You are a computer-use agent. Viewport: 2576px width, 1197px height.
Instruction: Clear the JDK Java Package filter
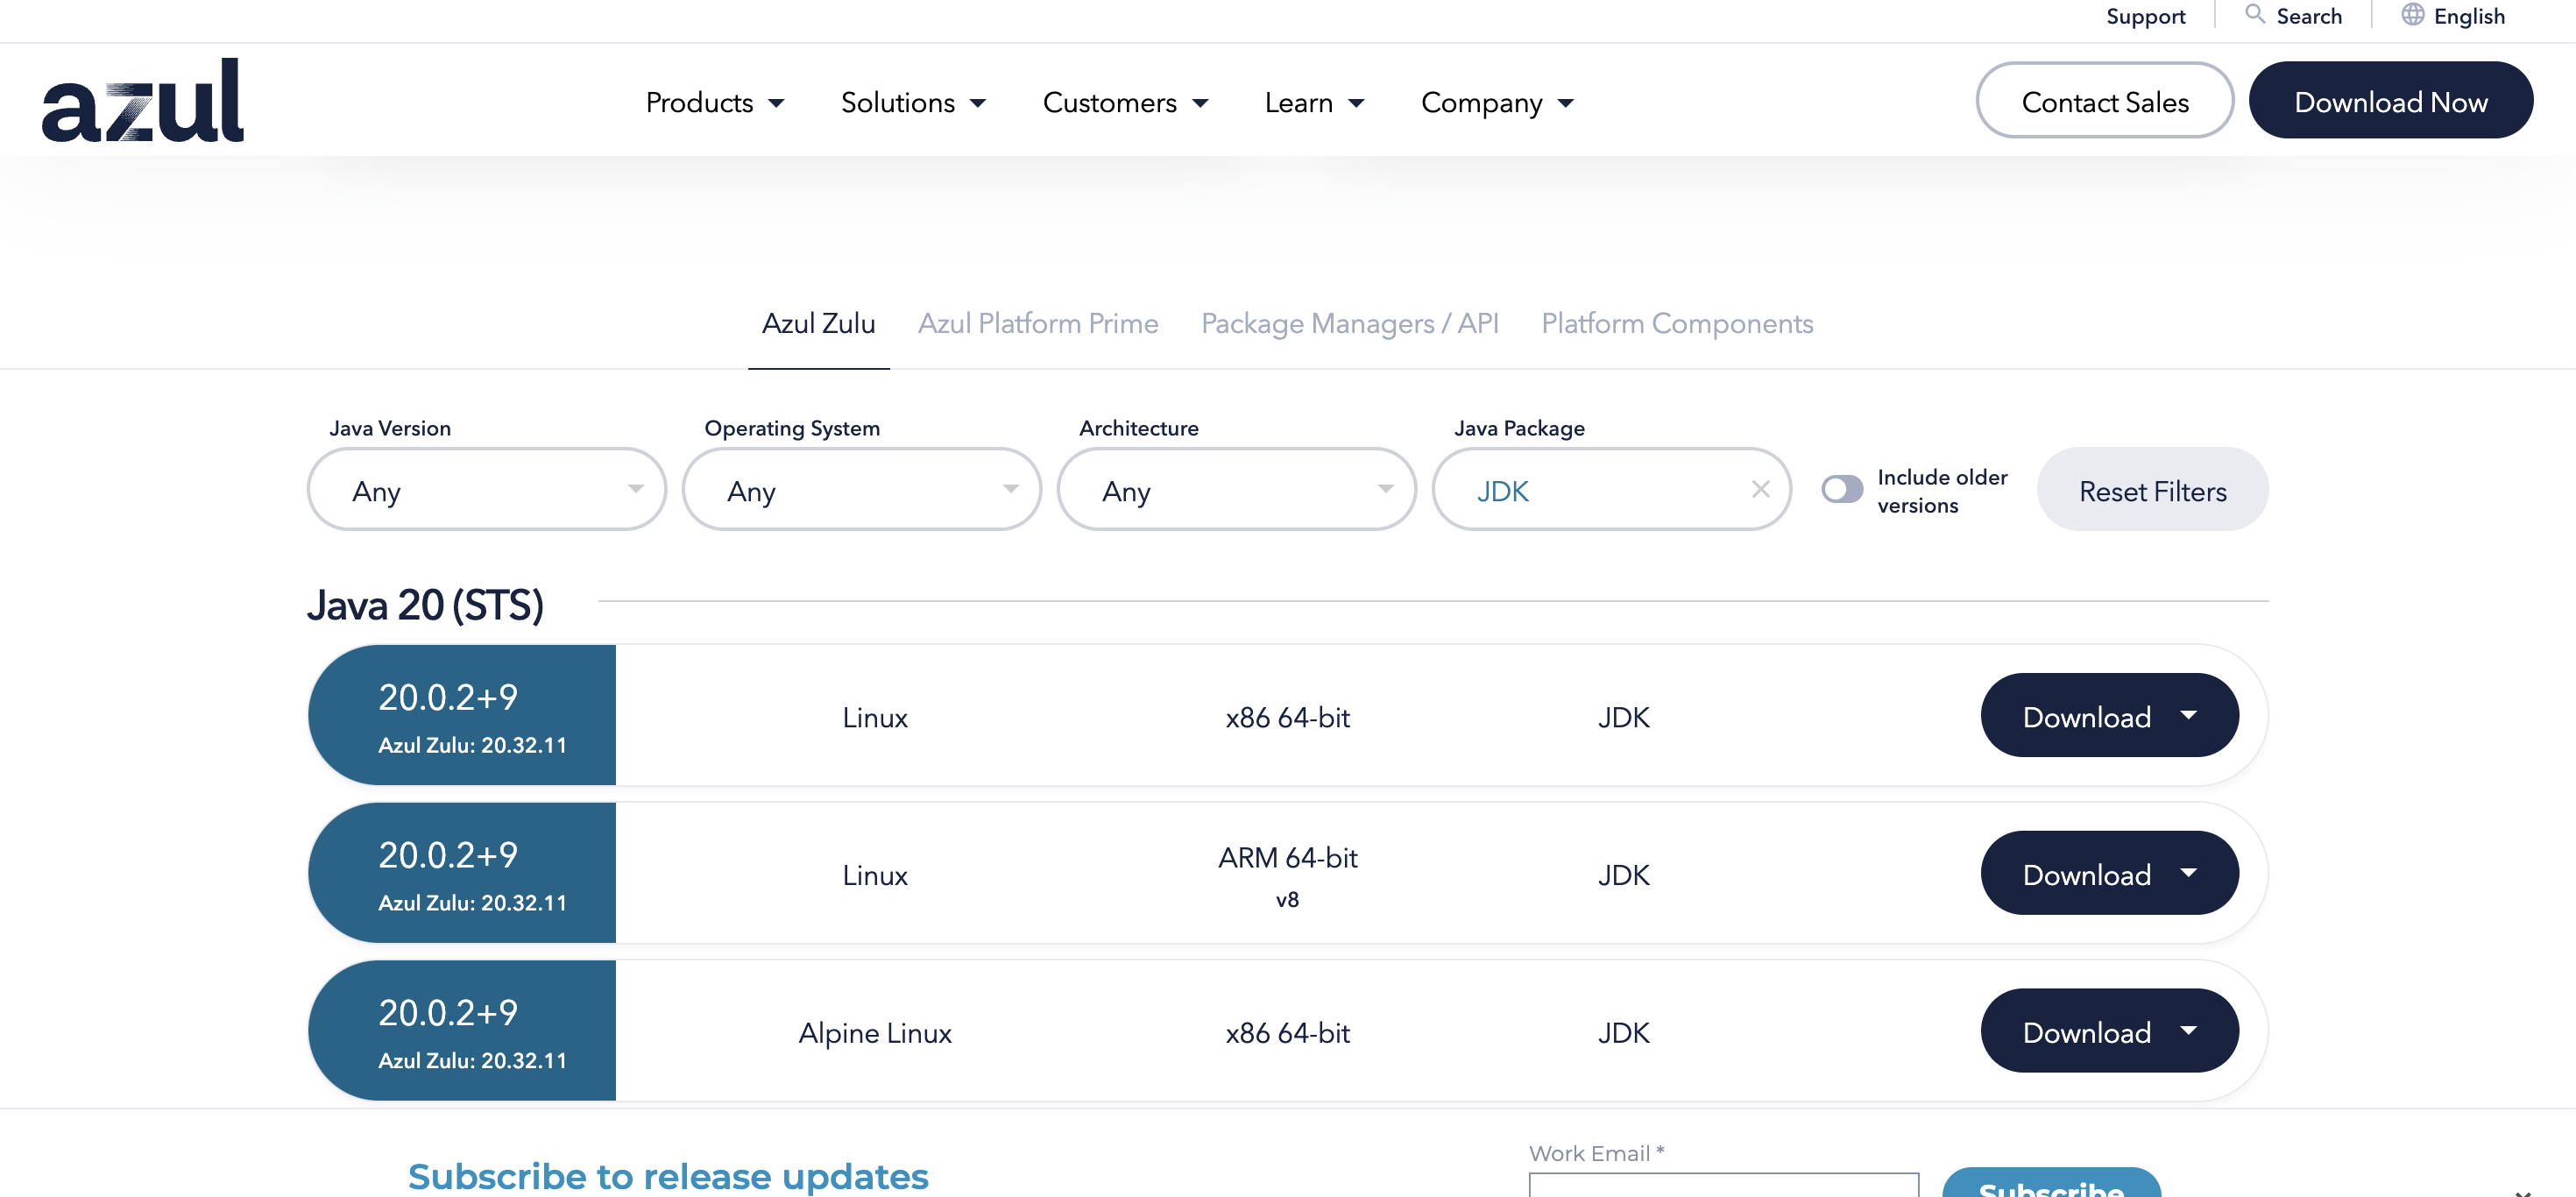1760,489
